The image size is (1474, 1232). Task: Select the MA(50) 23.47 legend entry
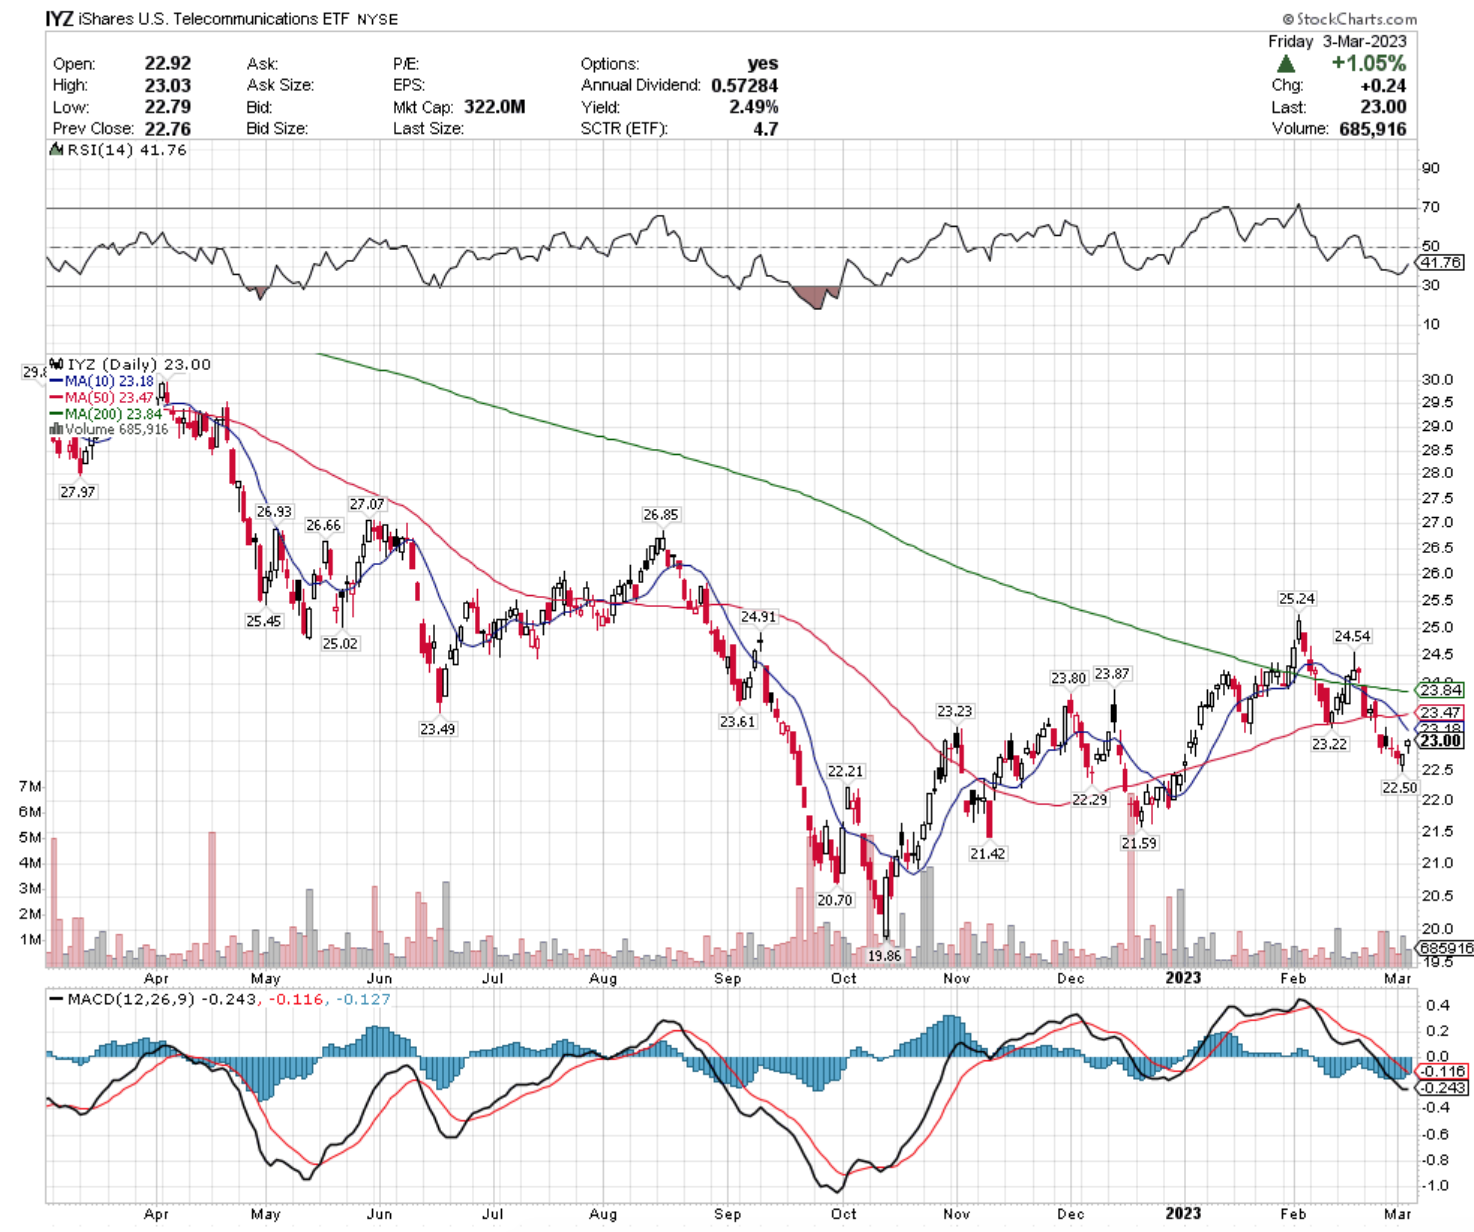[102, 397]
